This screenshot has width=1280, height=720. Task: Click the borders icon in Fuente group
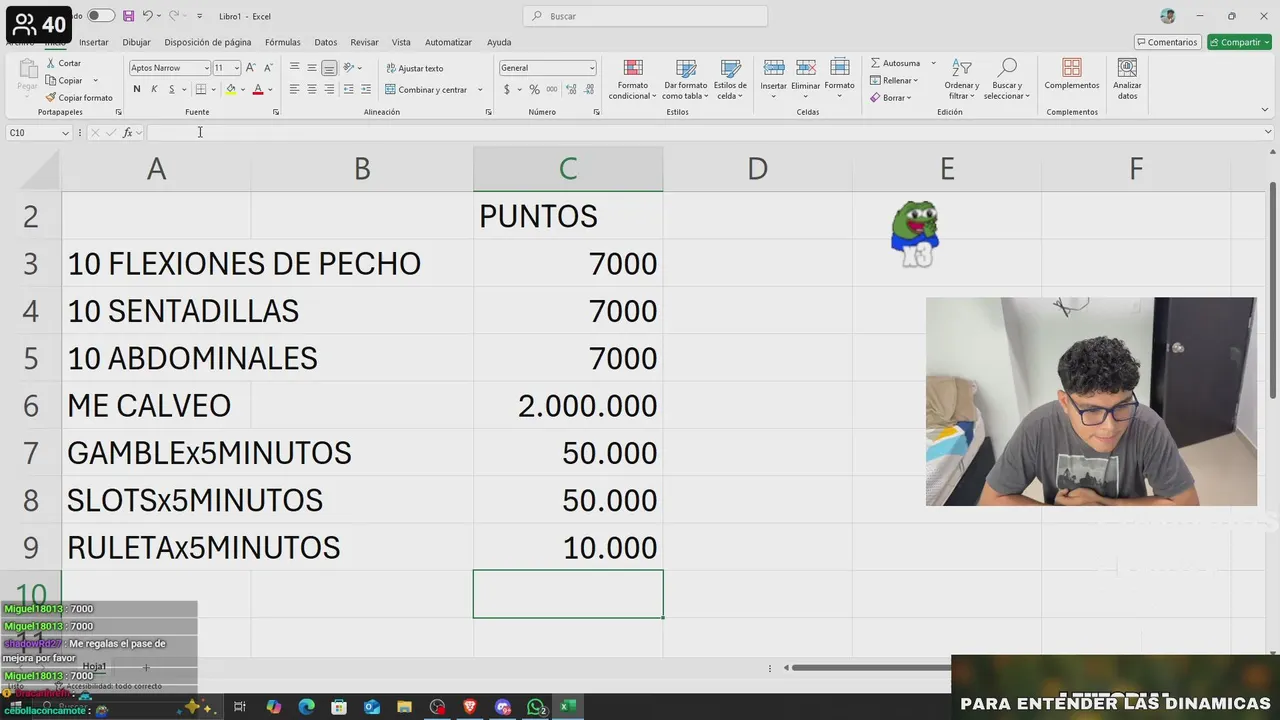pyautogui.click(x=200, y=89)
